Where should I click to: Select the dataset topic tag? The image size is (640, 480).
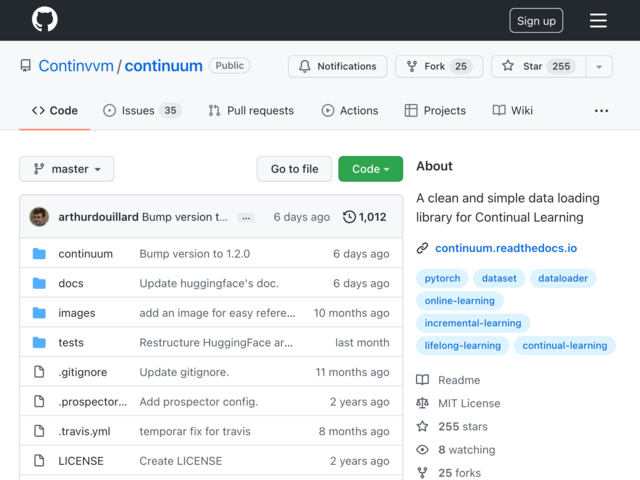pyautogui.click(x=499, y=278)
